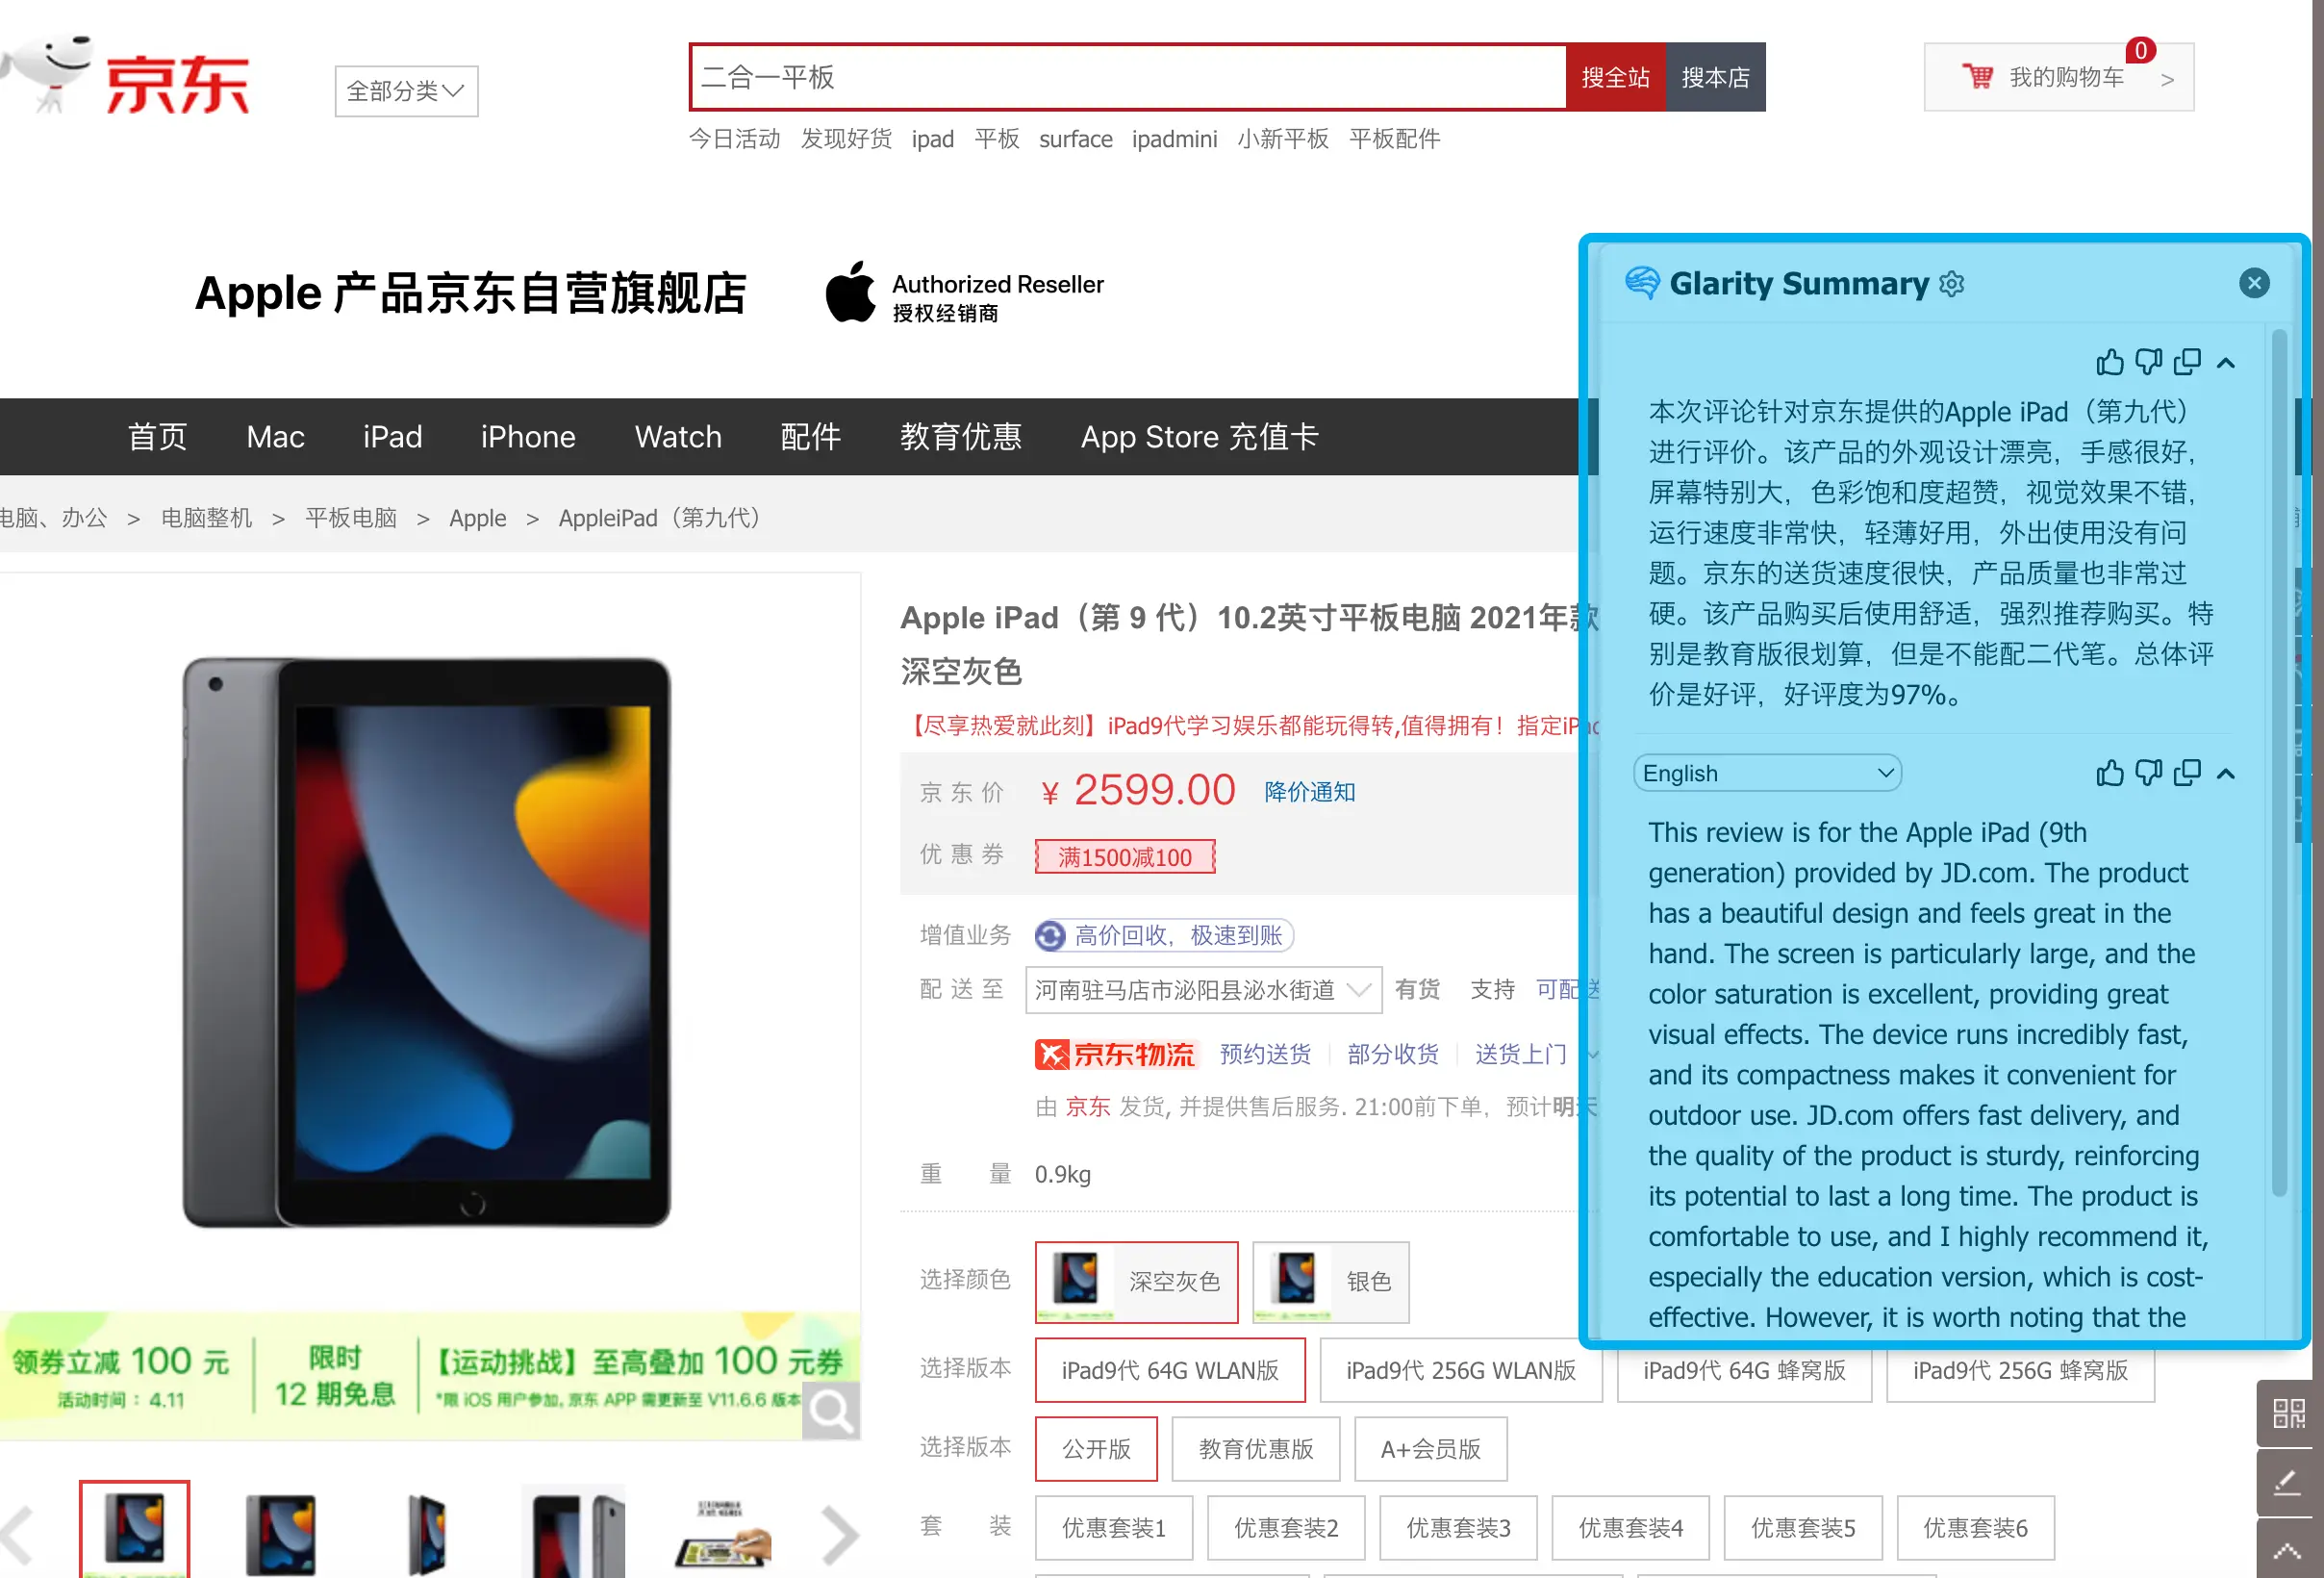Click the 搜全站 search button
Image resolution: width=2324 pixels, height=1578 pixels.
1615,77
